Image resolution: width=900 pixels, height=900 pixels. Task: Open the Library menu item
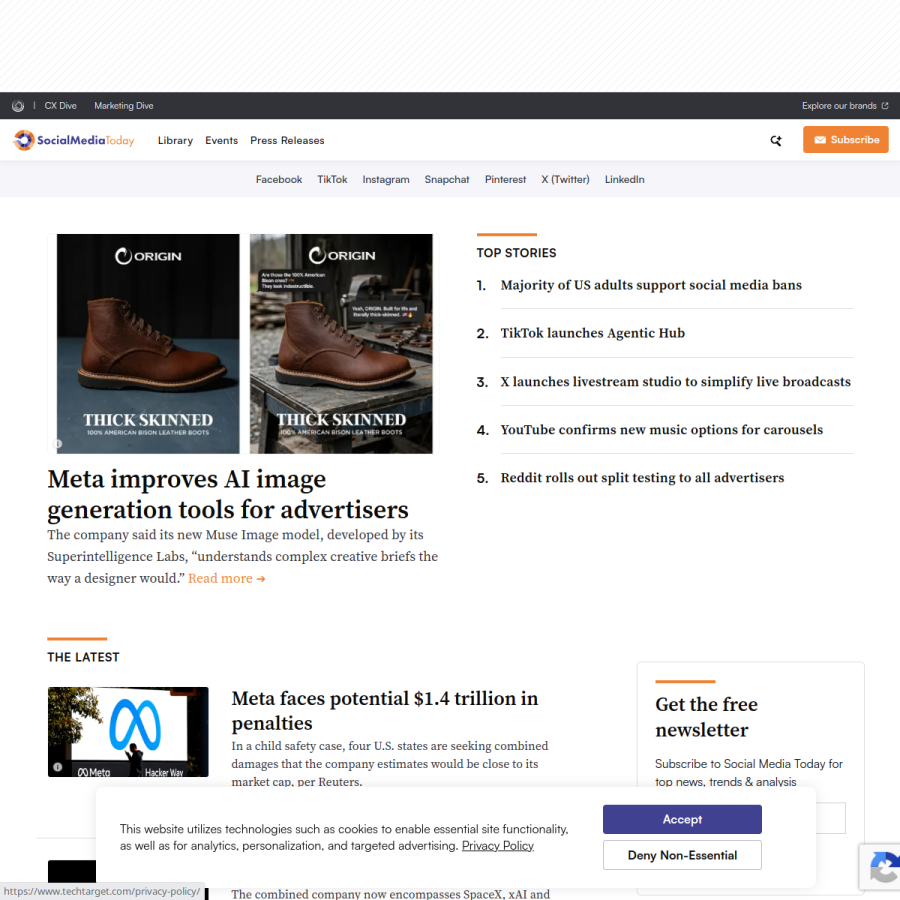click(176, 141)
